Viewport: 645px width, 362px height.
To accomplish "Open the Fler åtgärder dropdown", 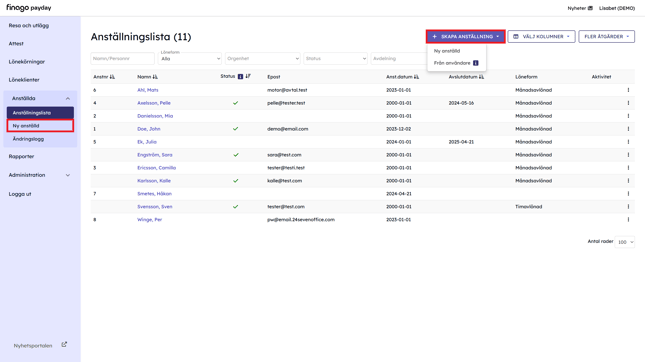I will coord(606,37).
